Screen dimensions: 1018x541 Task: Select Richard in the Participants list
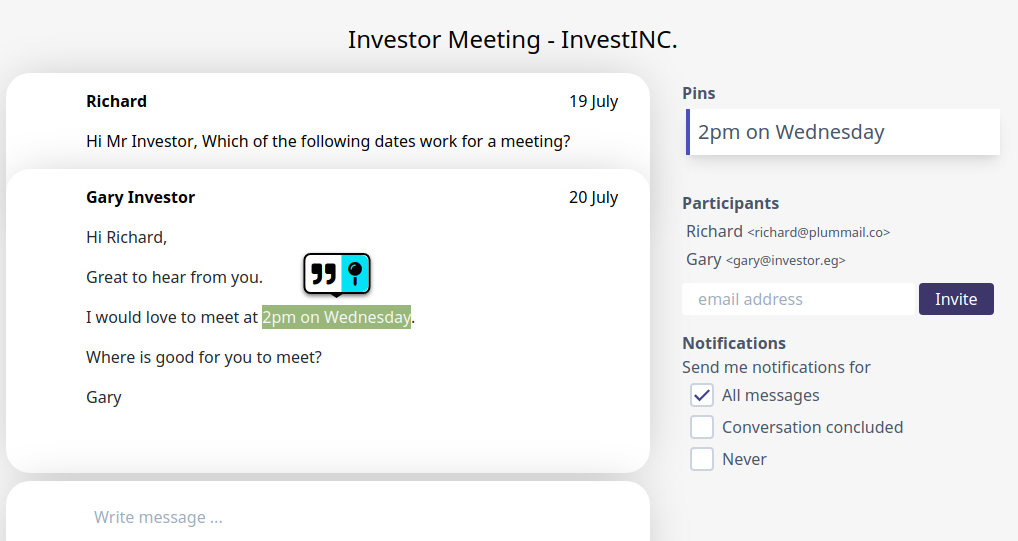point(714,231)
